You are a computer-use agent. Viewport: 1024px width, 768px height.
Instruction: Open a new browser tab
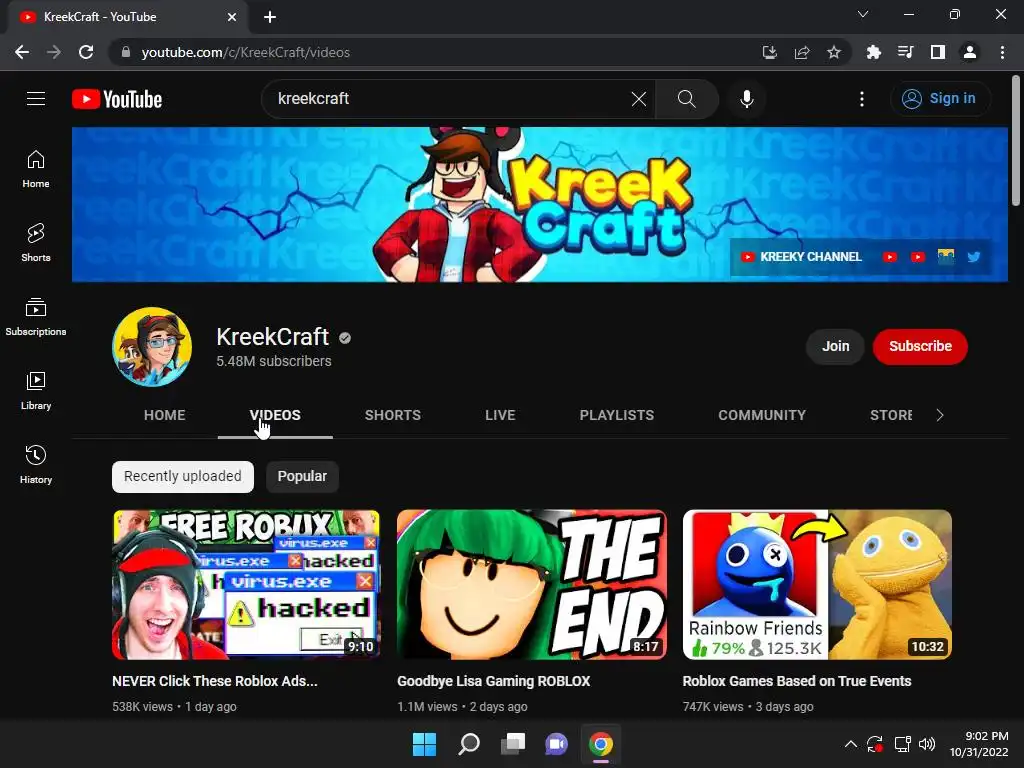(270, 17)
